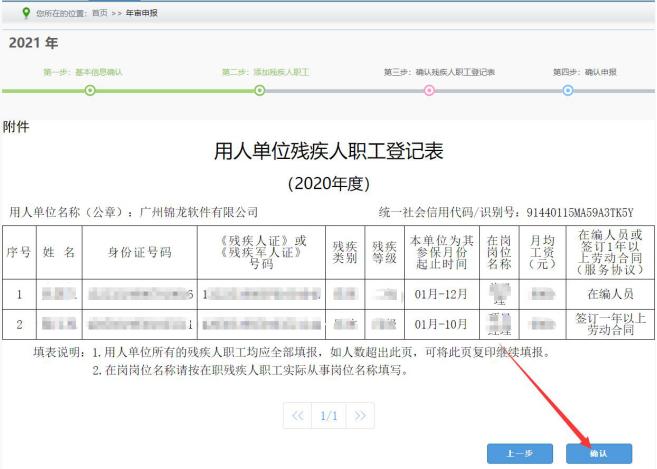Select 第一步：基本信息确认 step label

(83, 72)
